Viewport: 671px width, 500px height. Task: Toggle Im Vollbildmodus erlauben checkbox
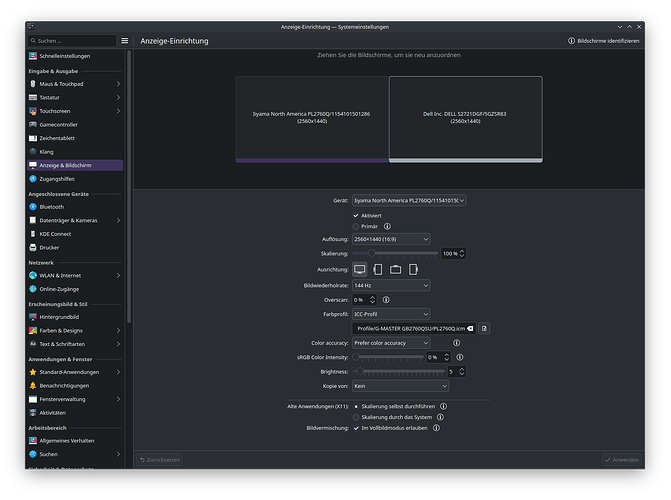click(x=356, y=428)
